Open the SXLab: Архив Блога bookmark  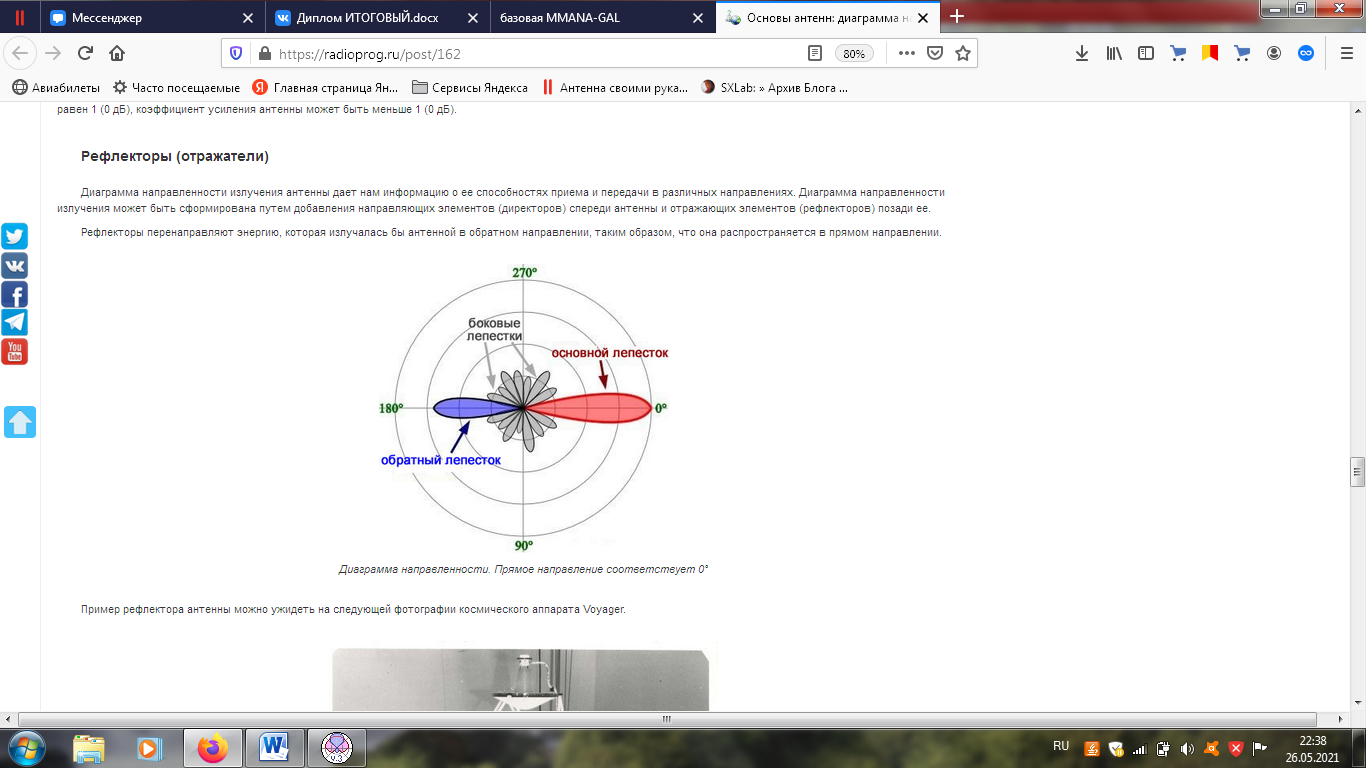(x=775, y=87)
